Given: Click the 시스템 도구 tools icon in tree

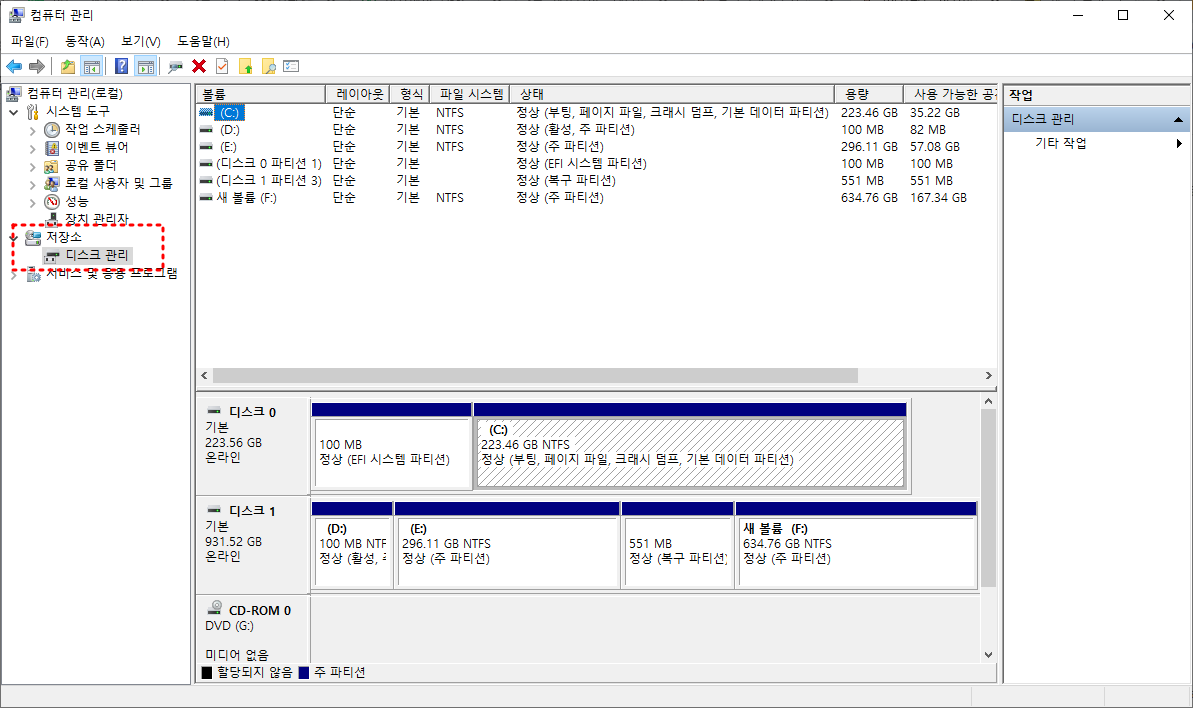Looking at the screenshot, I should [32, 112].
